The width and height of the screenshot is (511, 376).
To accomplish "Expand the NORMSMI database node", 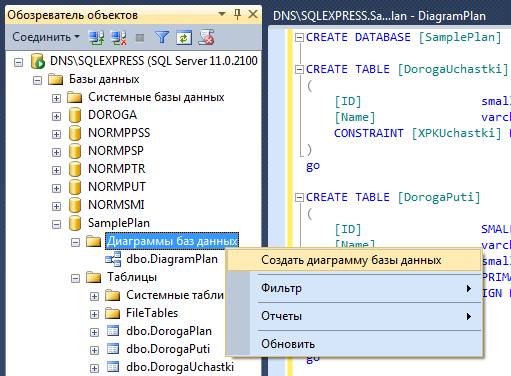I will [56, 206].
